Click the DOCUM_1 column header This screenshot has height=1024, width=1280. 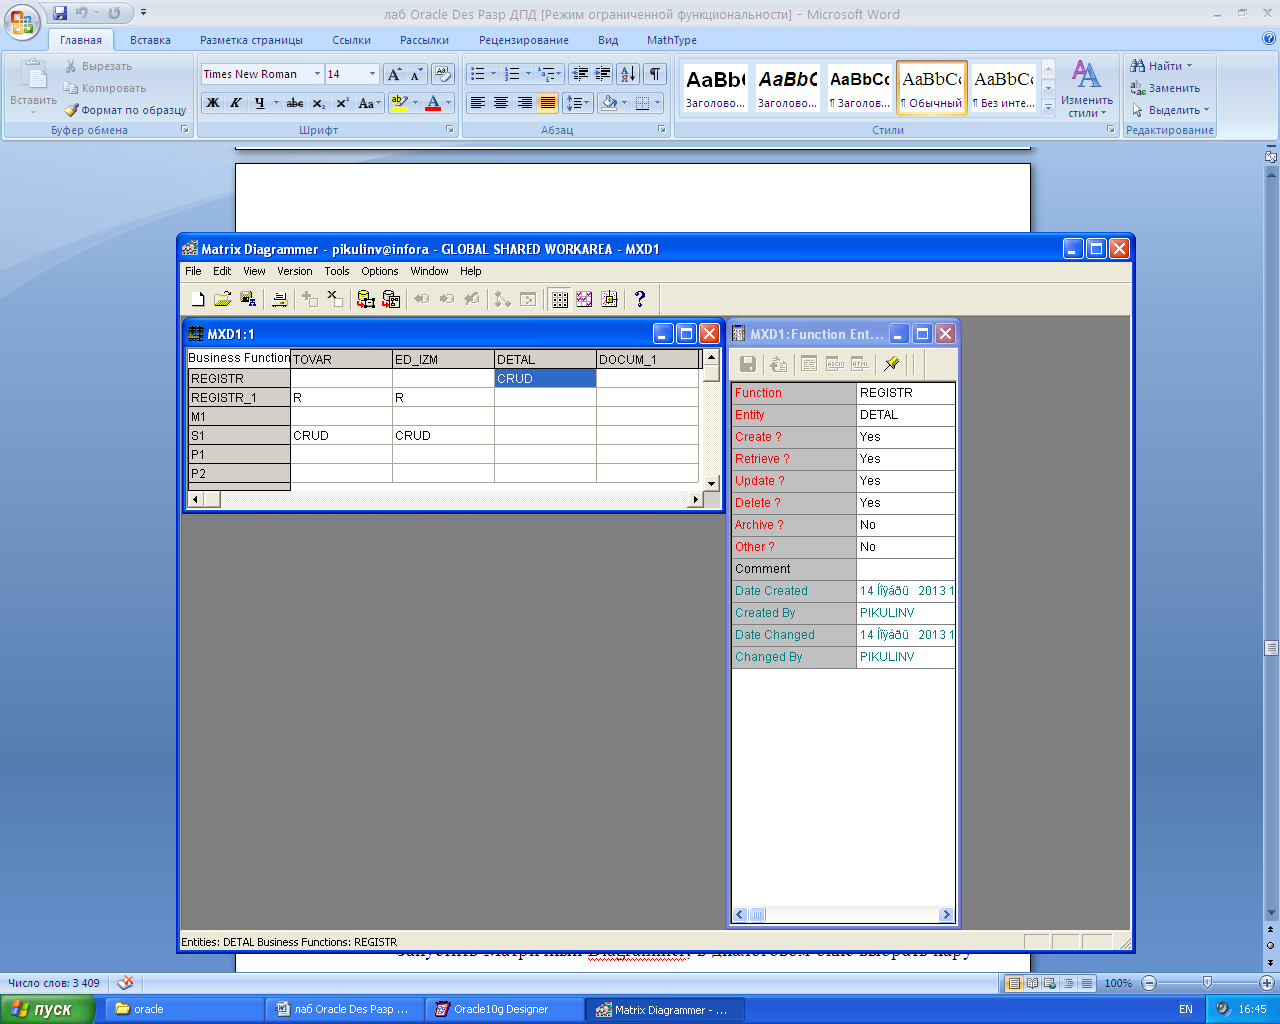click(x=647, y=359)
